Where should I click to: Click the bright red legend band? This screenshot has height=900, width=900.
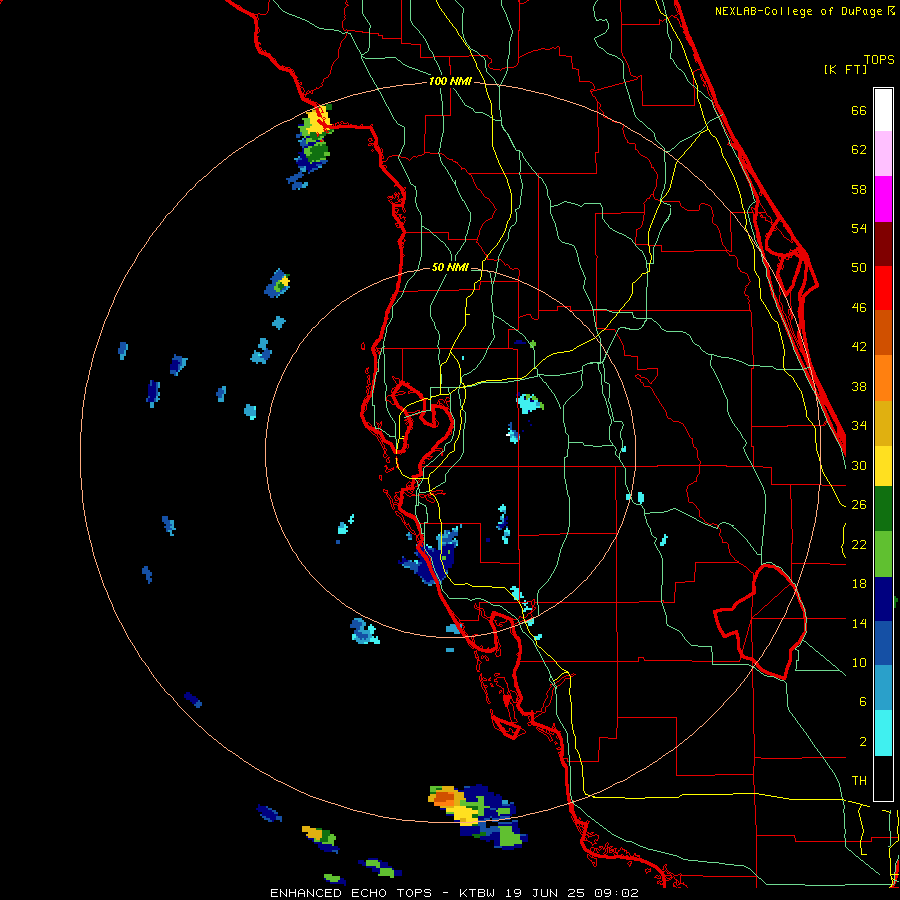[883, 288]
